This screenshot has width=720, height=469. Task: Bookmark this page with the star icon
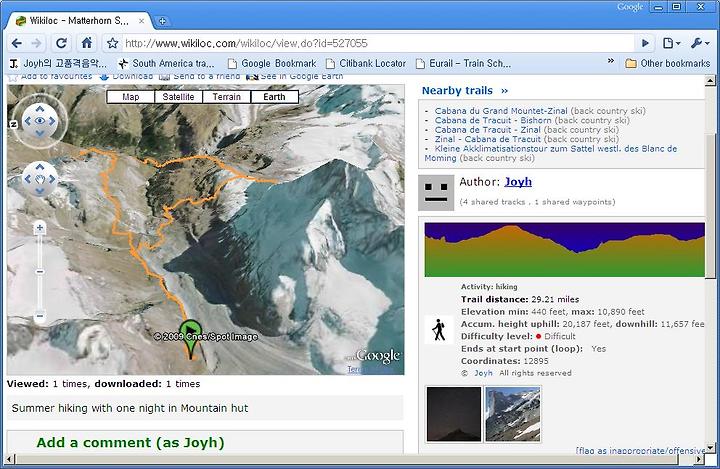[112, 43]
